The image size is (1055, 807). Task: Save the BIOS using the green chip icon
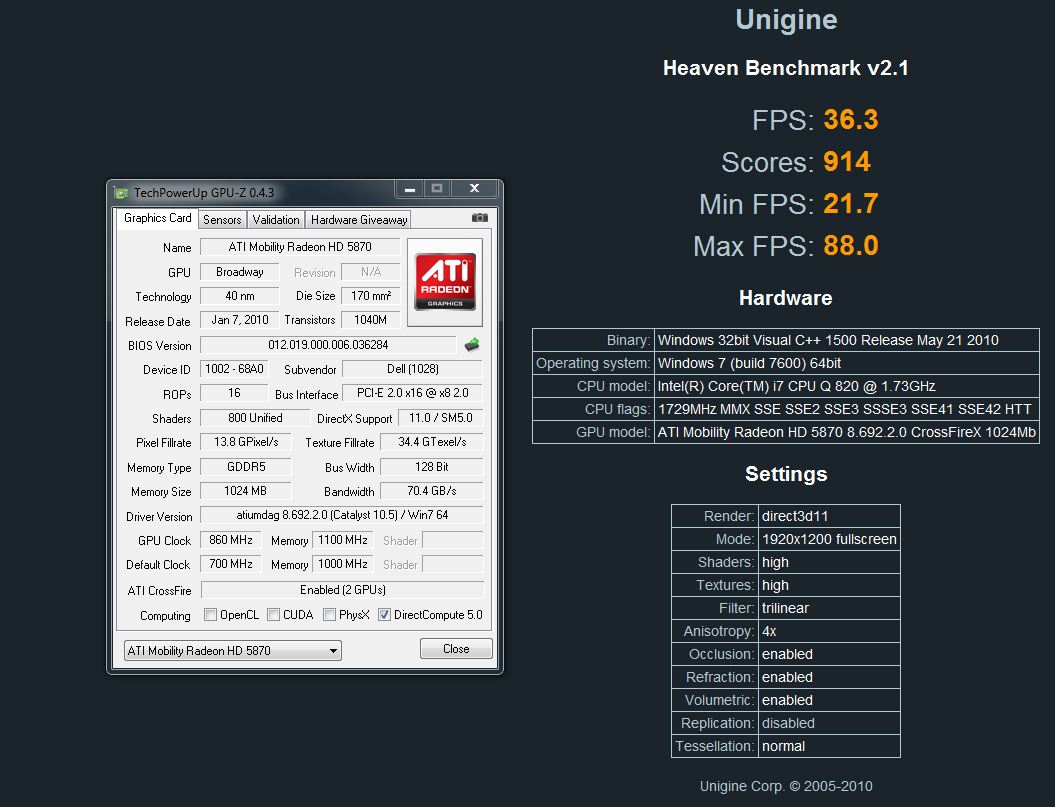click(472, 345)
